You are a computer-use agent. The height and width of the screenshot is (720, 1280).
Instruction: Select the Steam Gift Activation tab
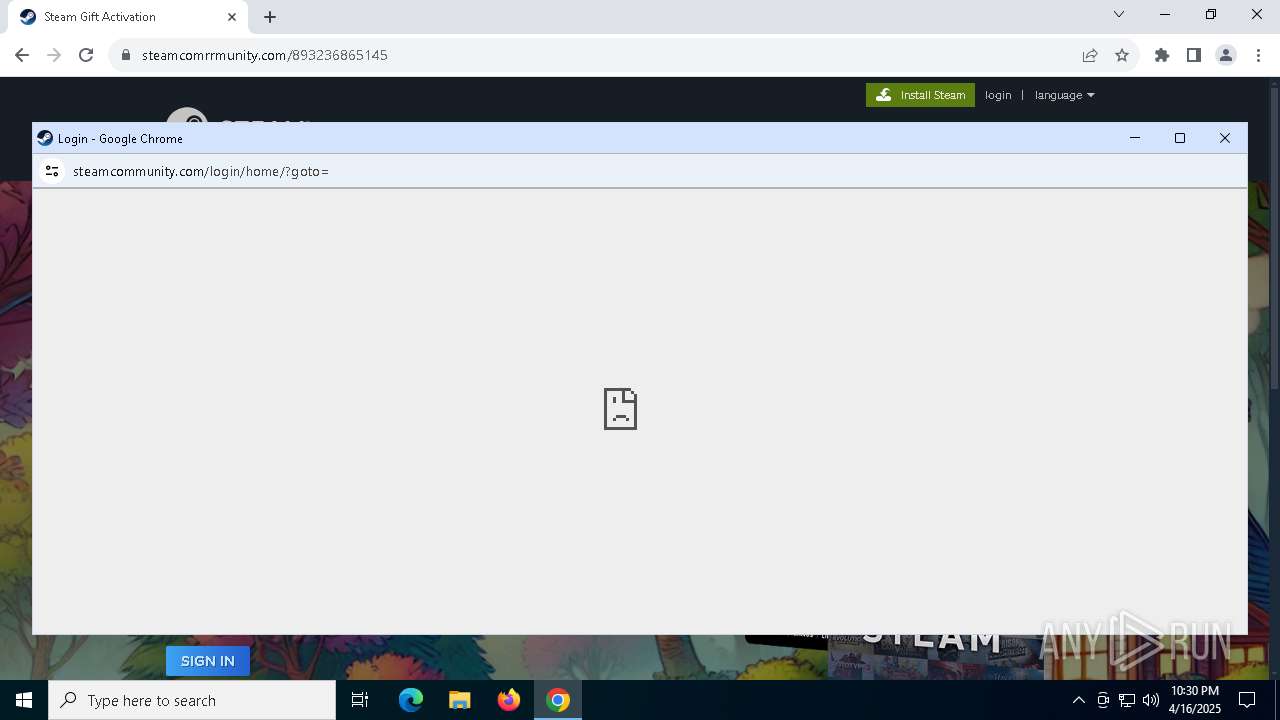[128, 17]
